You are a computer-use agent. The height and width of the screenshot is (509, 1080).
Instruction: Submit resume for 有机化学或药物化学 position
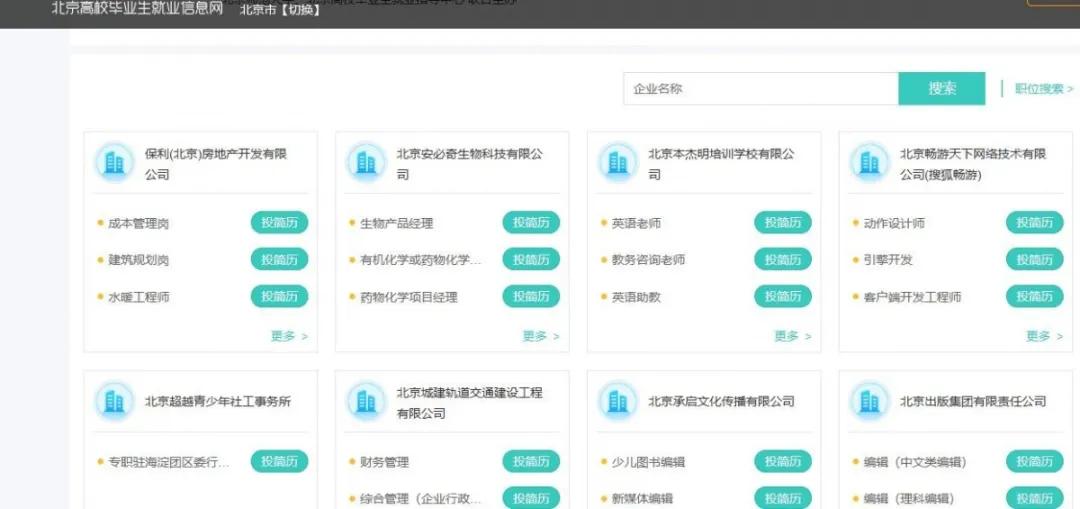(x=531, y=259)
